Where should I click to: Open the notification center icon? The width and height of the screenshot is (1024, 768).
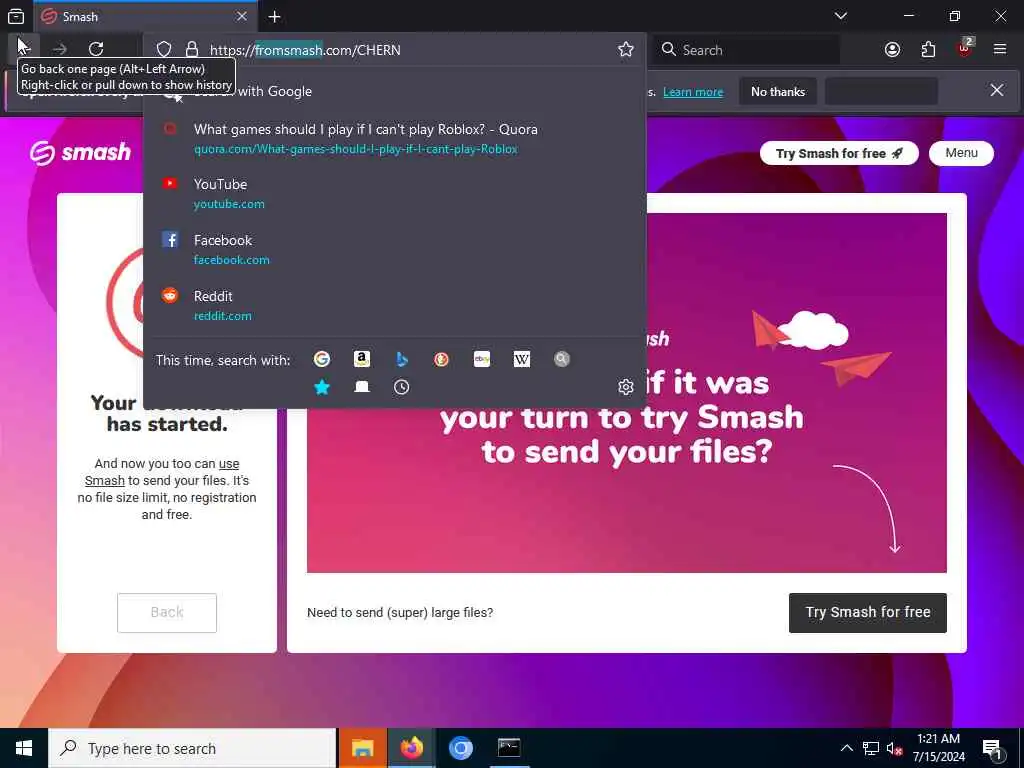pos(993,748)
